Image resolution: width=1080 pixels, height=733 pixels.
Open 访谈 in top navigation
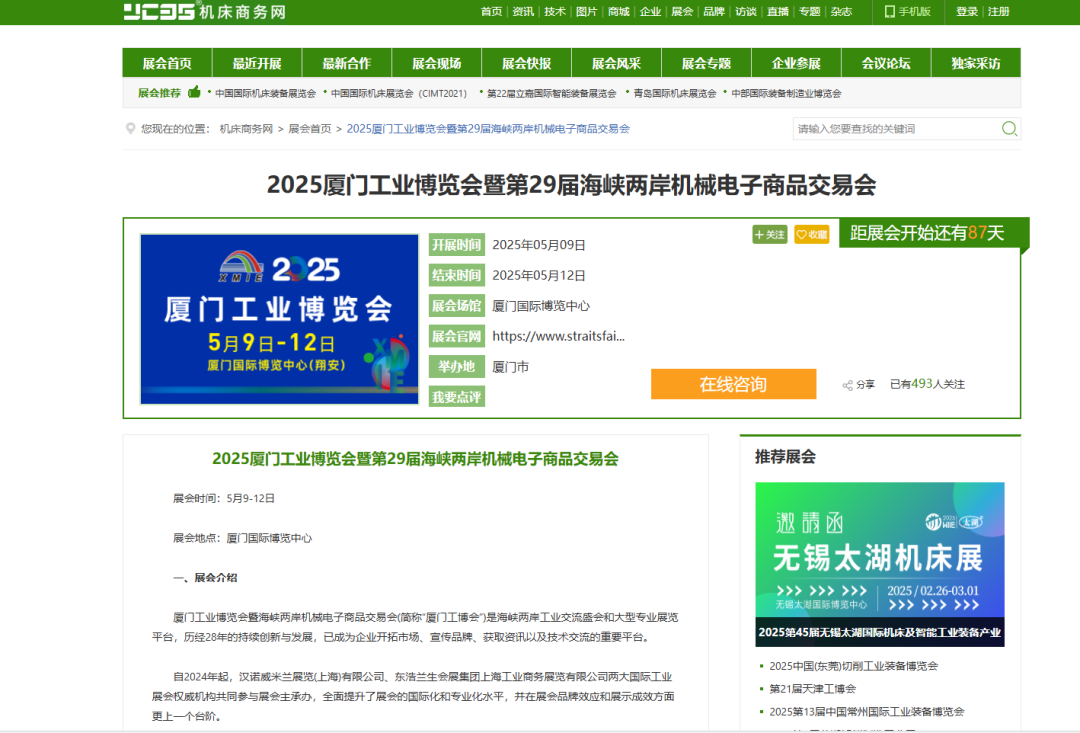(746, 12)
